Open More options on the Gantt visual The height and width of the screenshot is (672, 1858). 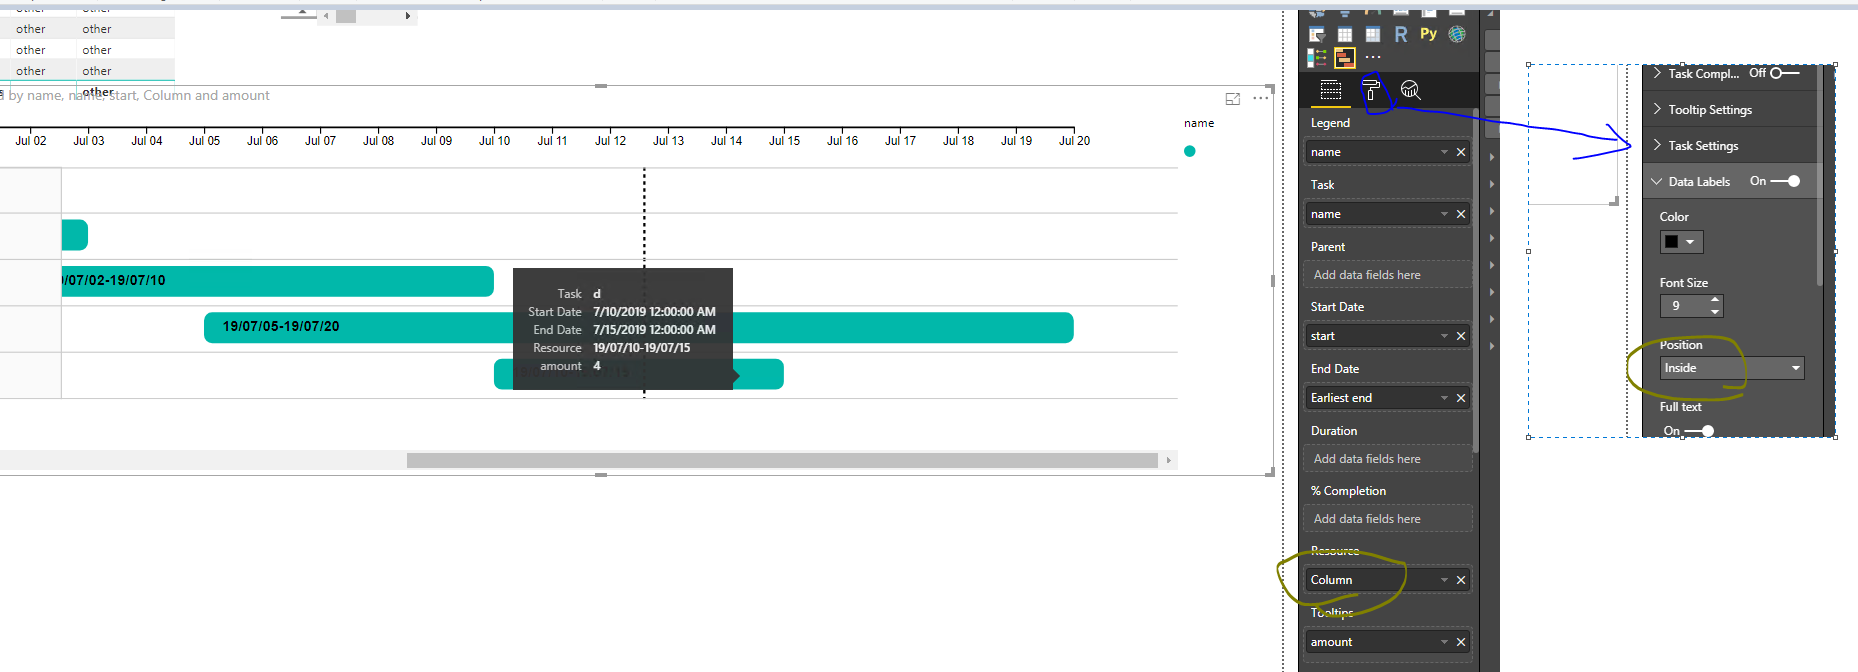pyautogui.click(x=1261, y=98)
